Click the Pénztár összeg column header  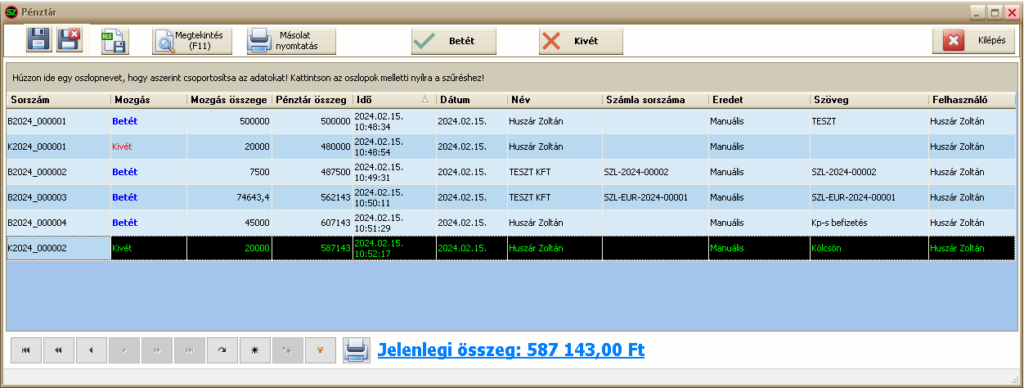[312, 100]
